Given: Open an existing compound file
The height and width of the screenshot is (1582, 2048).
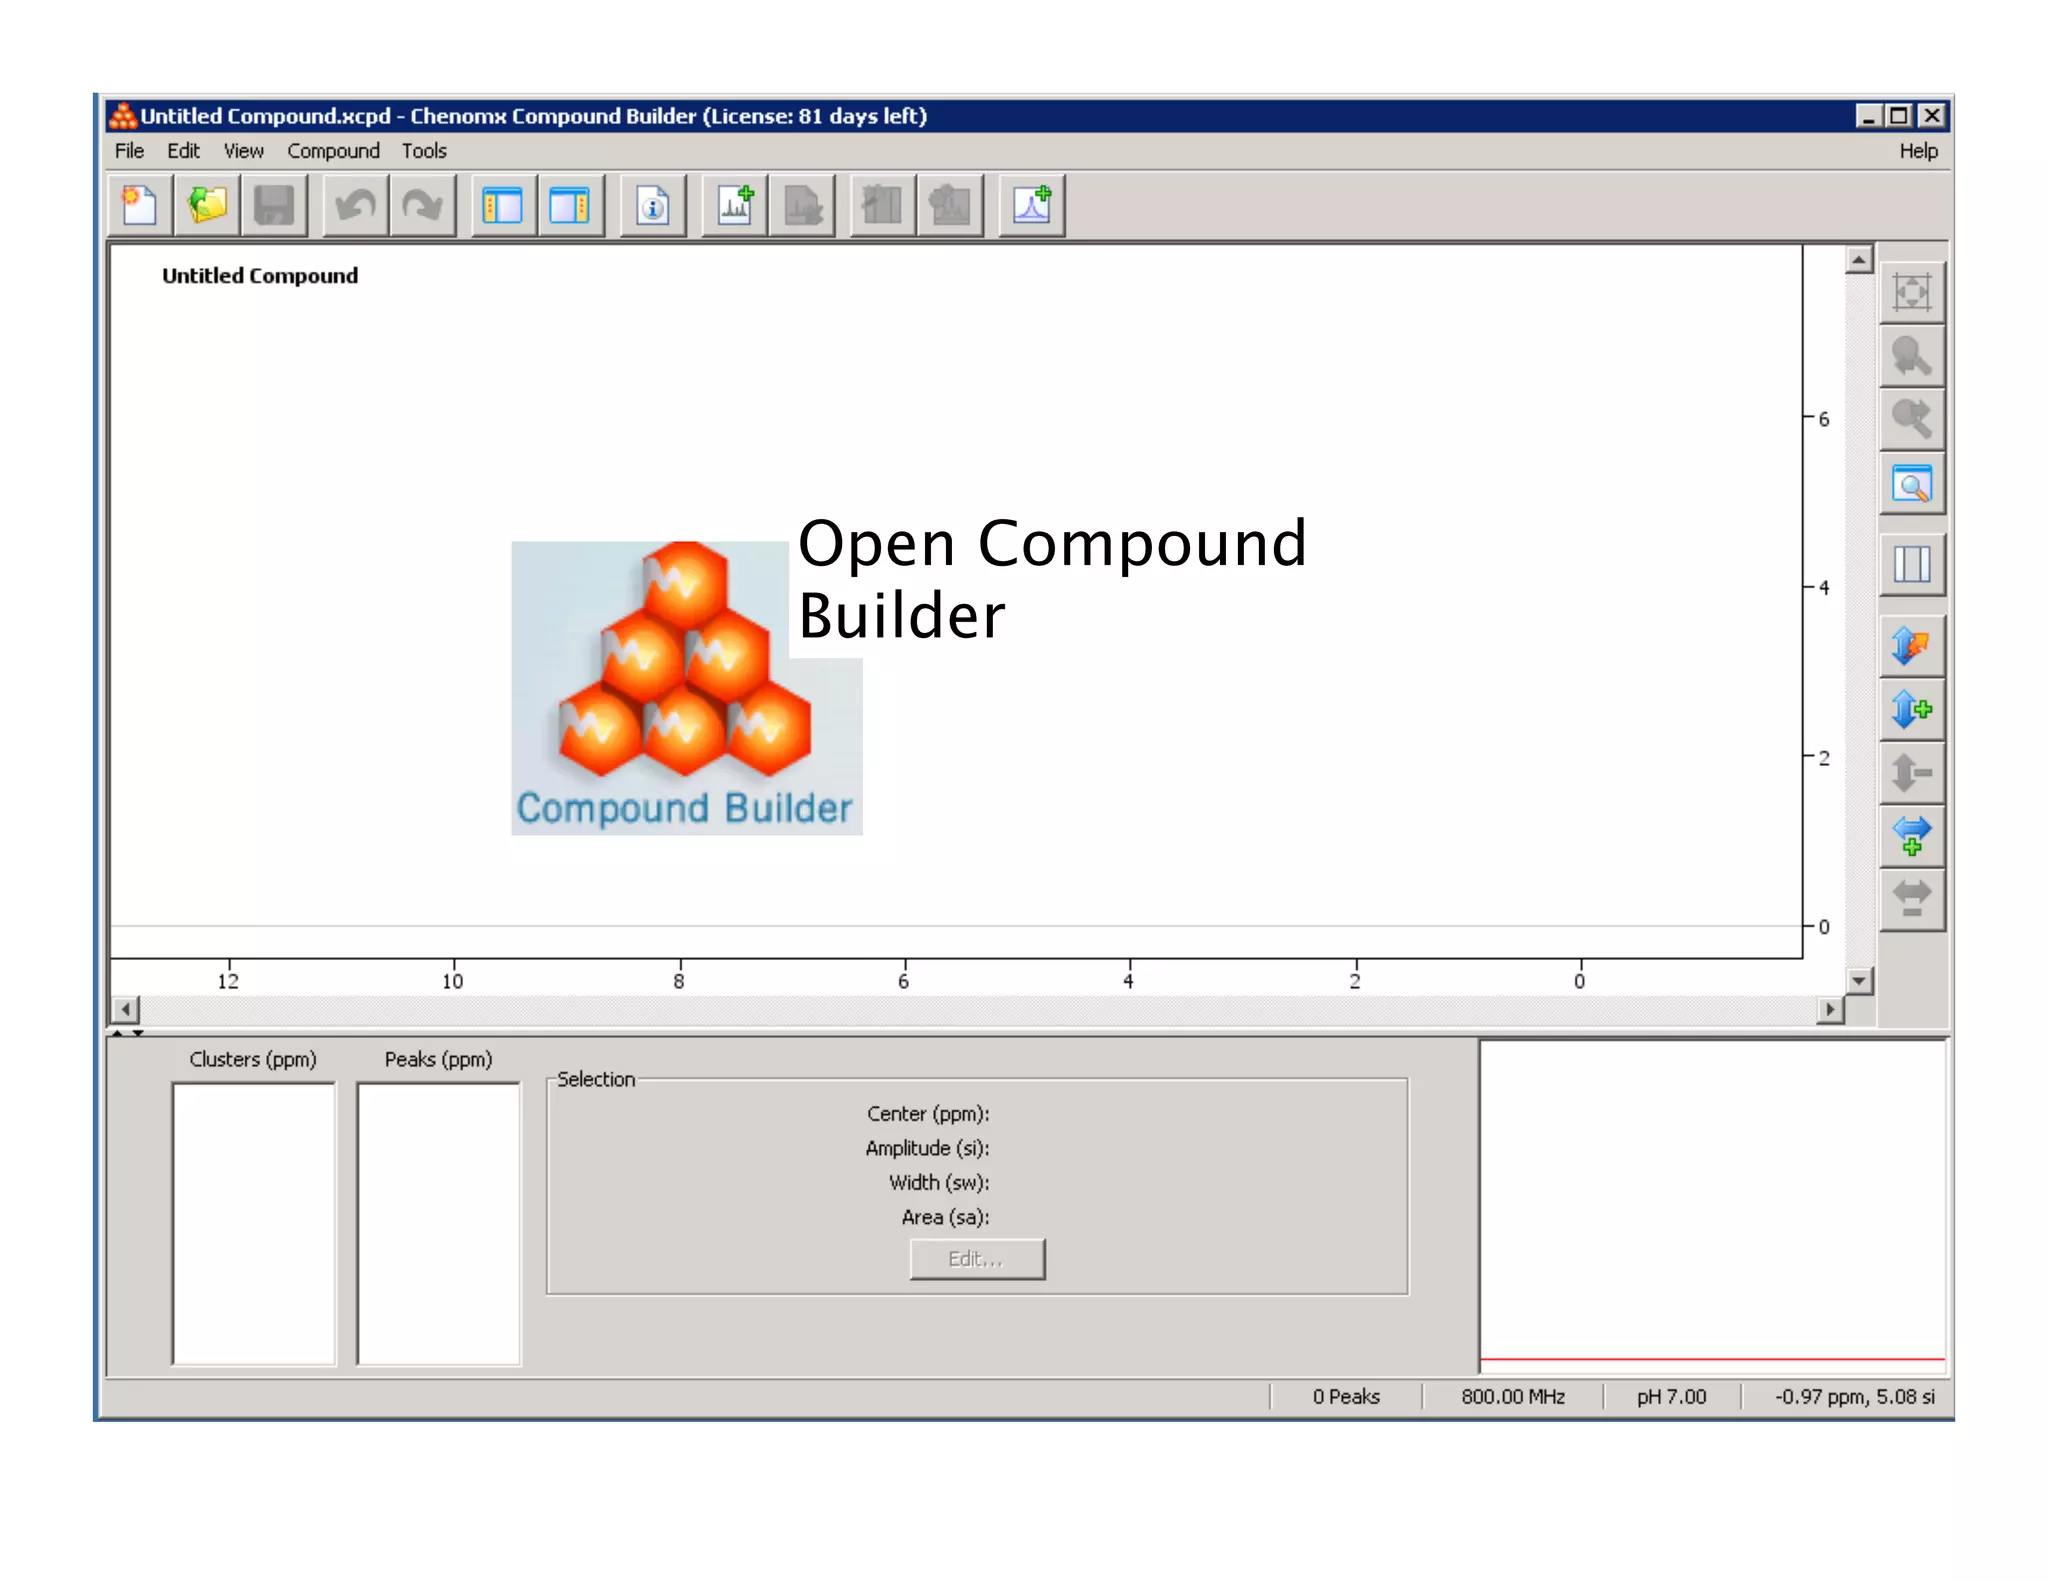Looking at the screenshot, I should tap(207, 206).
